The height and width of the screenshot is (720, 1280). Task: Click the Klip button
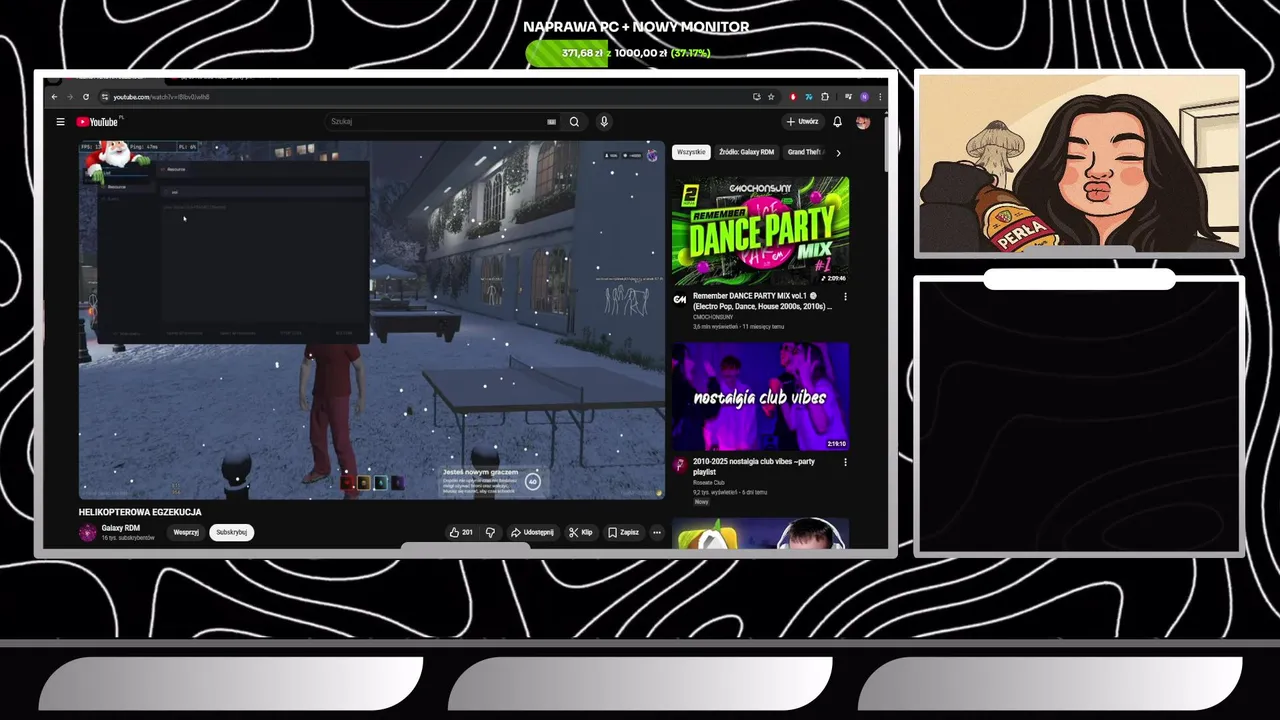click(x=581, y=532)
